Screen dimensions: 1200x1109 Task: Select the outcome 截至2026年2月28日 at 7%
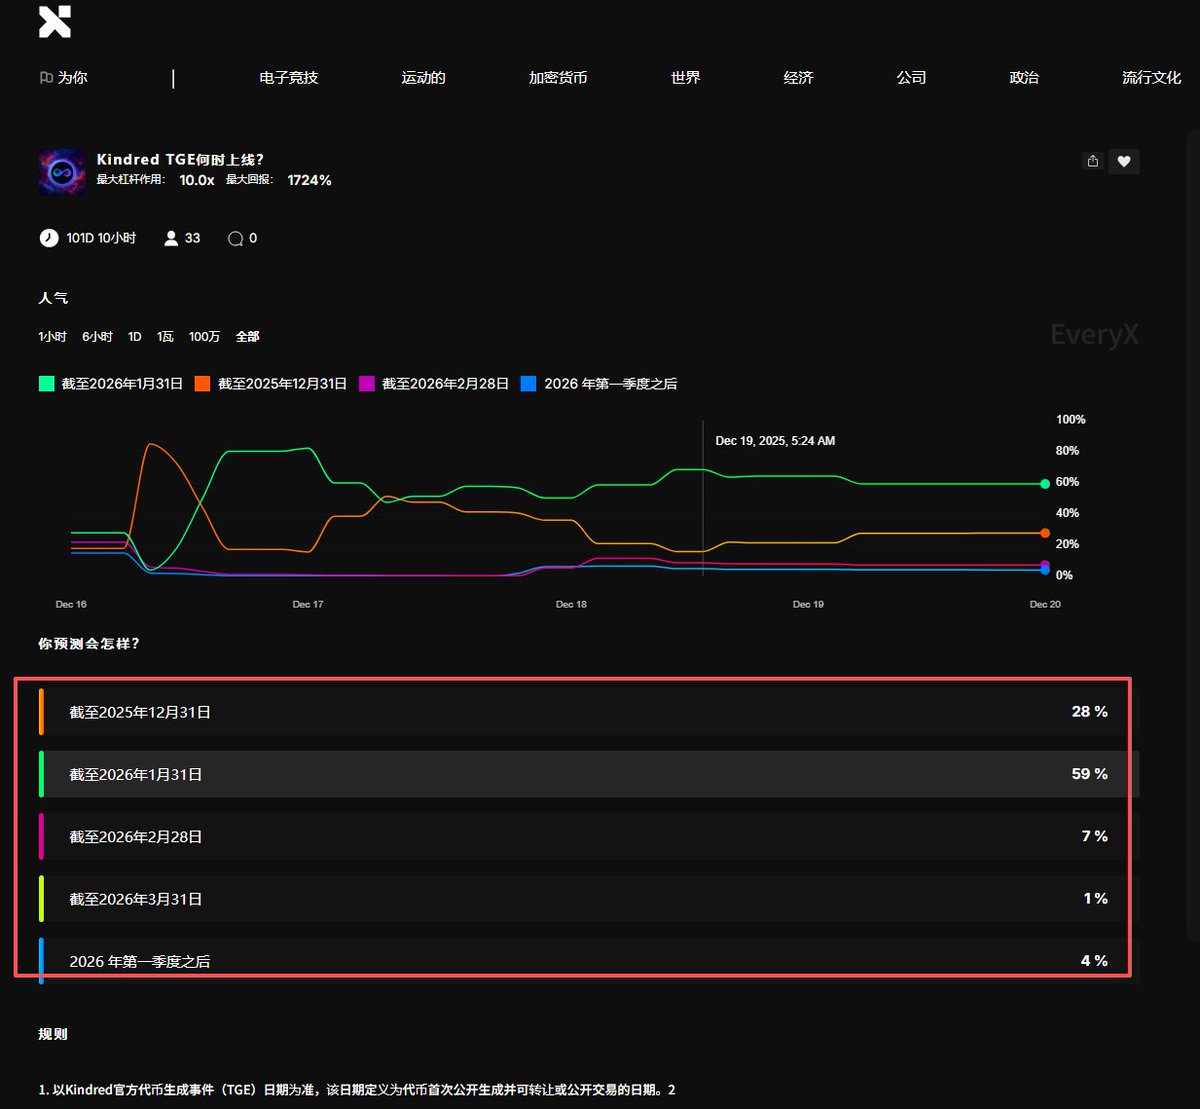pyautogui.click(x=588, y=836)
